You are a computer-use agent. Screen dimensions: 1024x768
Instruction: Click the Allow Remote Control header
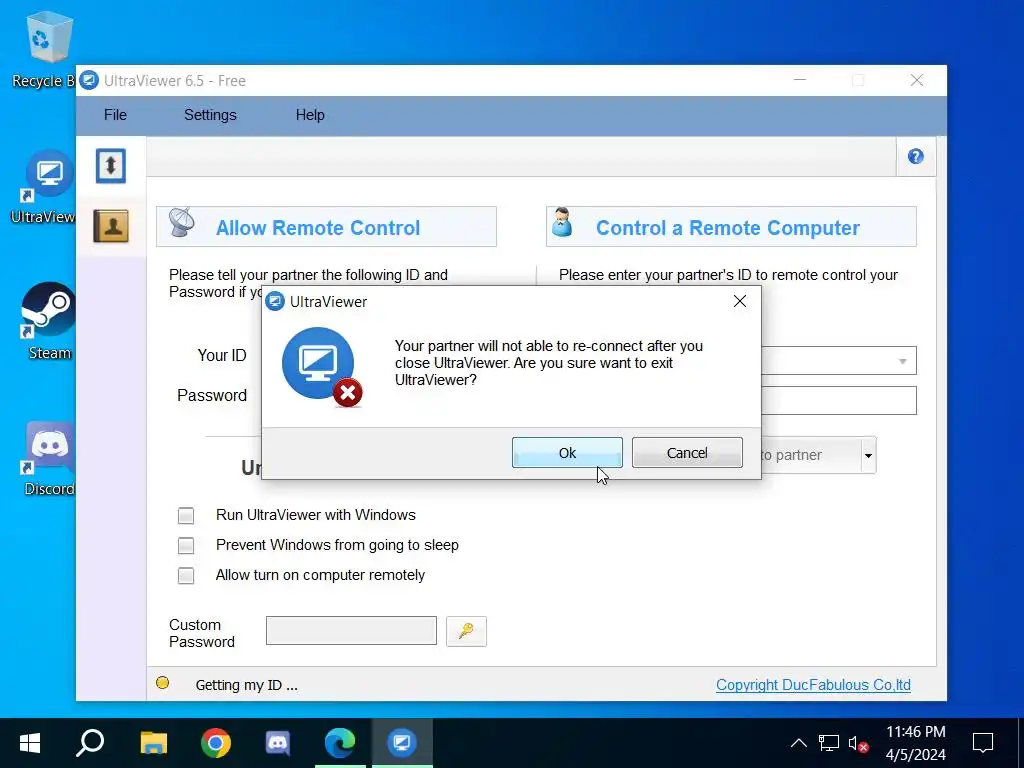327,227
